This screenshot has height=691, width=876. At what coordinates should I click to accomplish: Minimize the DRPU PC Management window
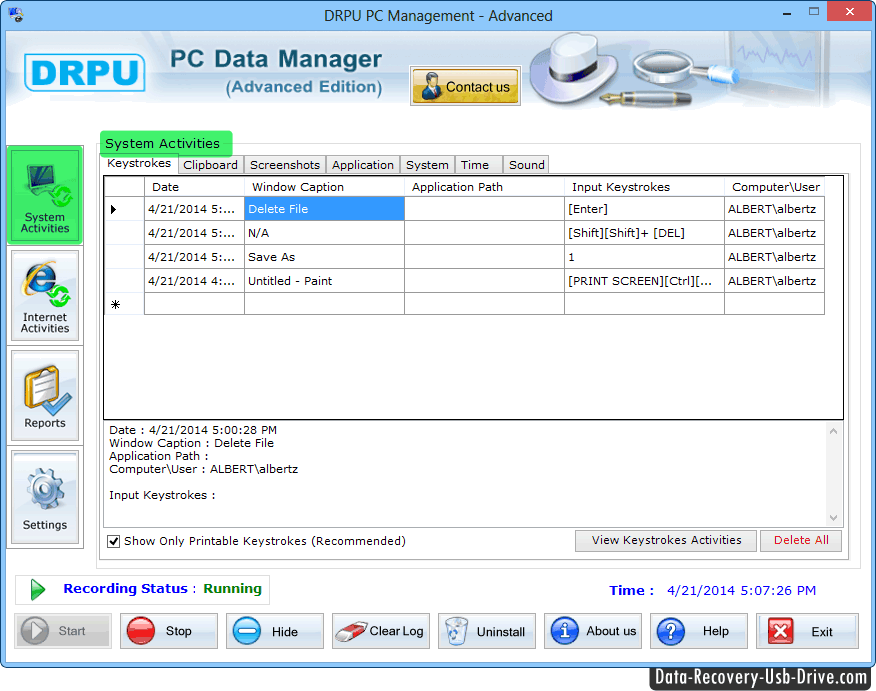pyautogui.click(x=787, y=12)
